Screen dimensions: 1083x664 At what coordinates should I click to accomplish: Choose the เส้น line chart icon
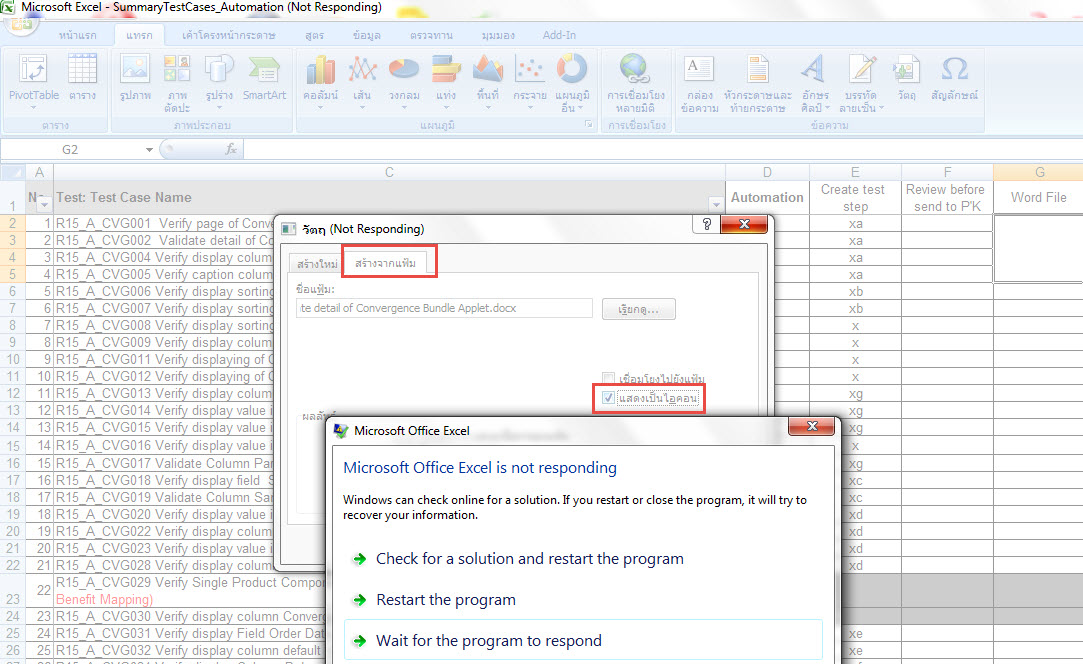click(x=362, y=70)
